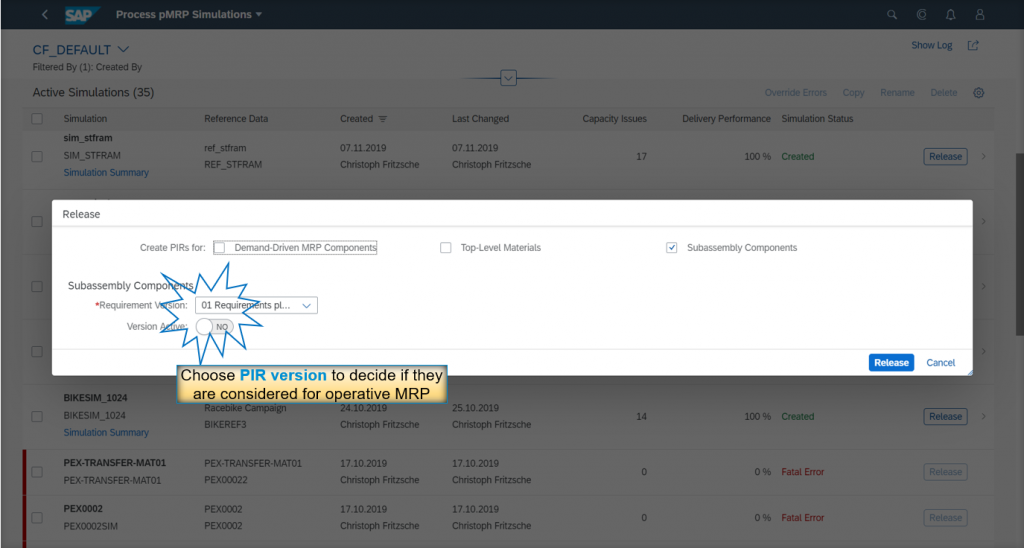The image size is (1024, 548).
Task: Click Copy toolbar action
Action: [x=853, y=93]
